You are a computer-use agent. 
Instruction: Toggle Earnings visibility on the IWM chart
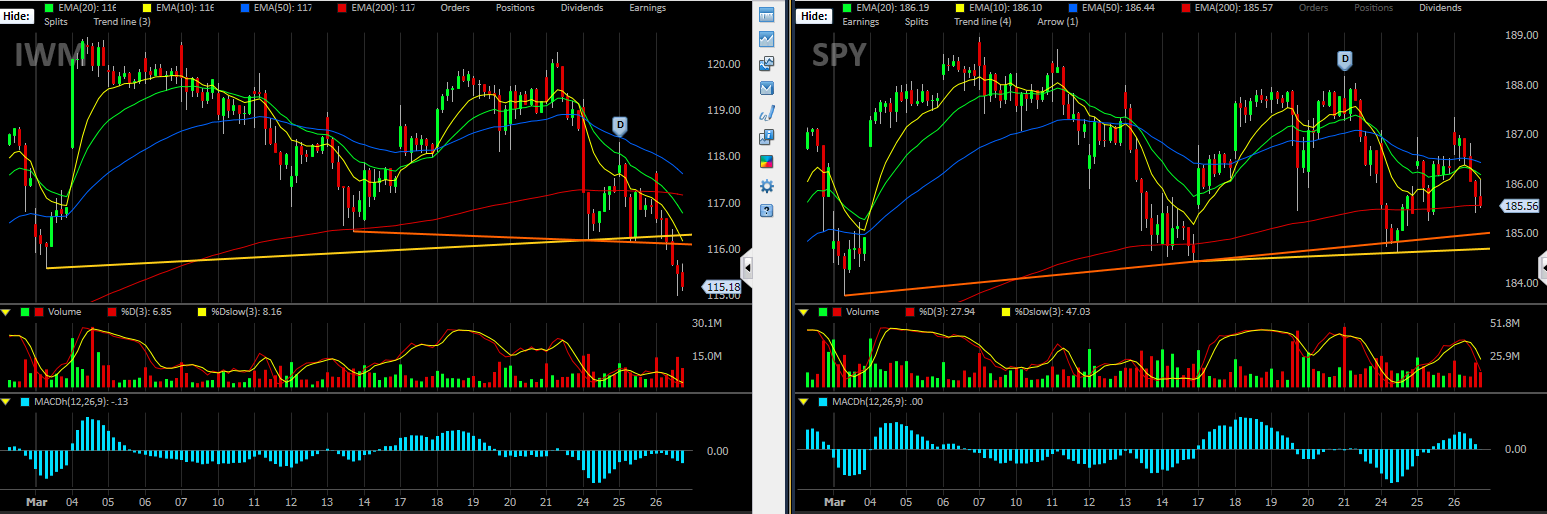[648, 8]
